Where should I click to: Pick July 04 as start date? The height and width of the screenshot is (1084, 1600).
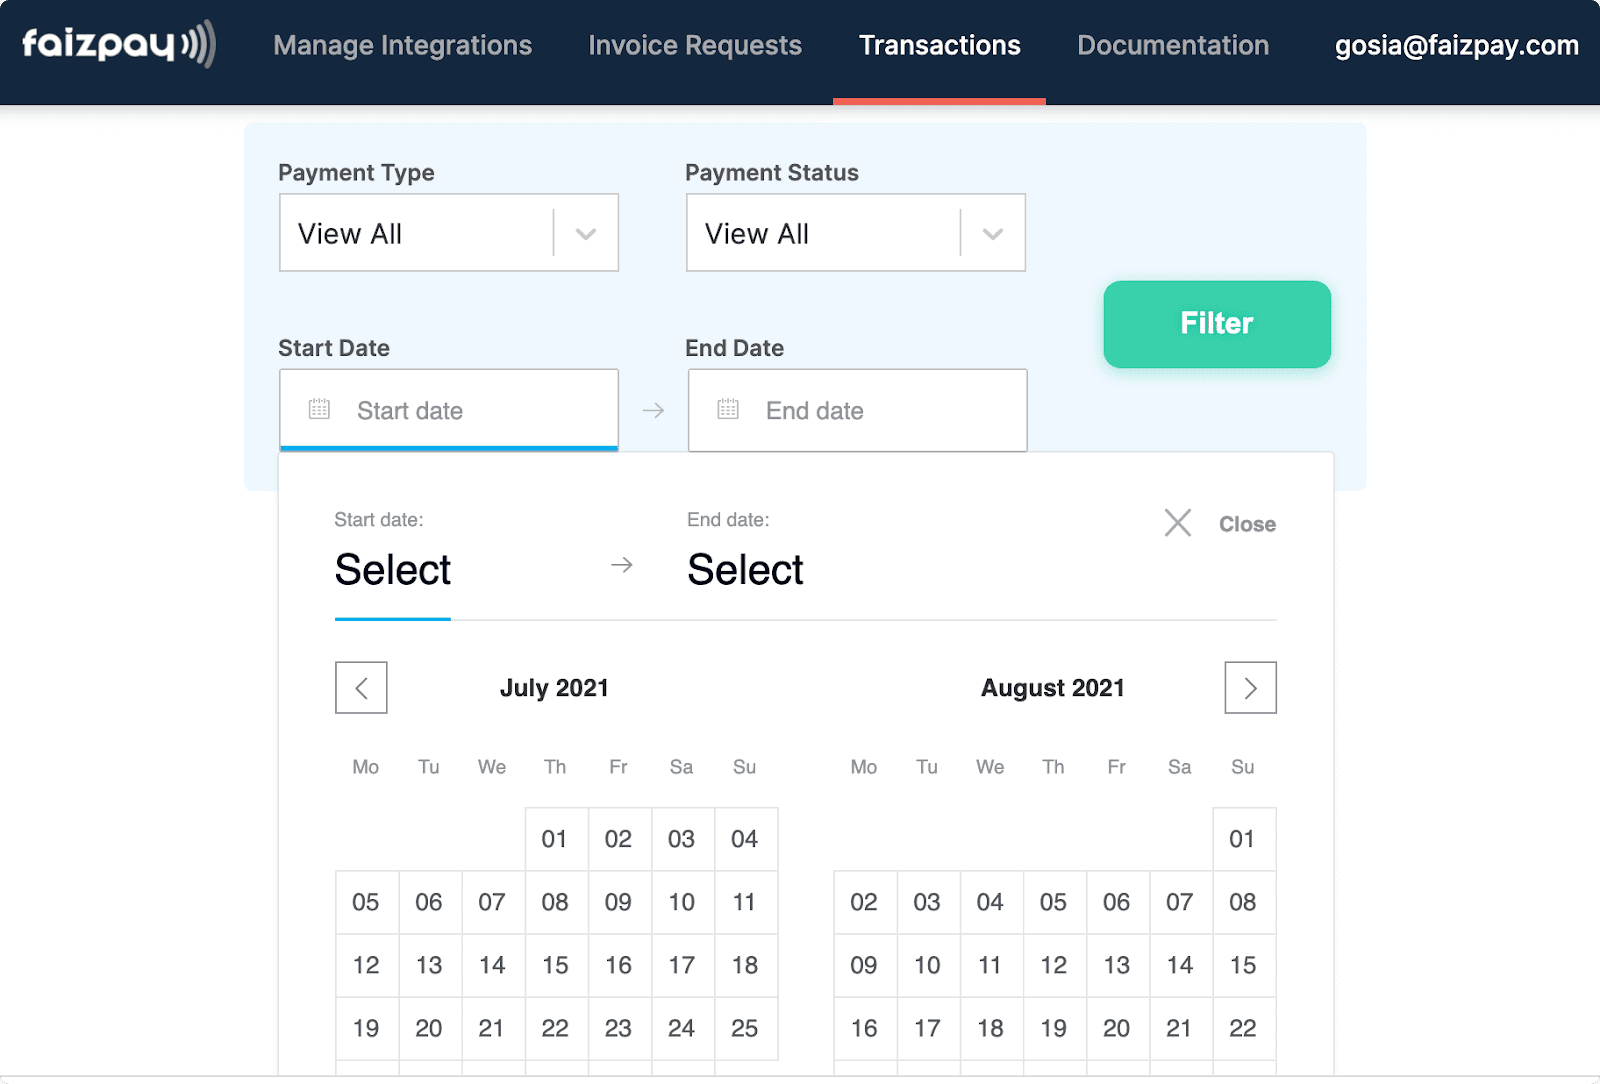745,839
